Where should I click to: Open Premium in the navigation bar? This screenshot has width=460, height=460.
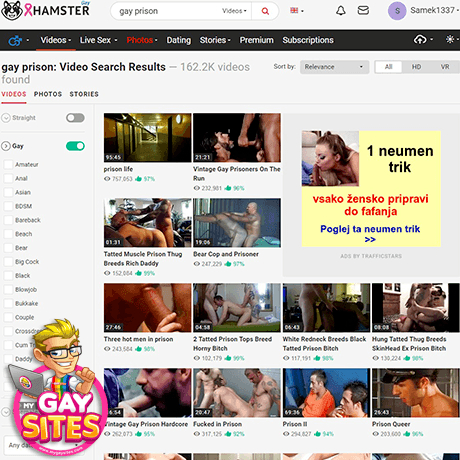[256, 40]
